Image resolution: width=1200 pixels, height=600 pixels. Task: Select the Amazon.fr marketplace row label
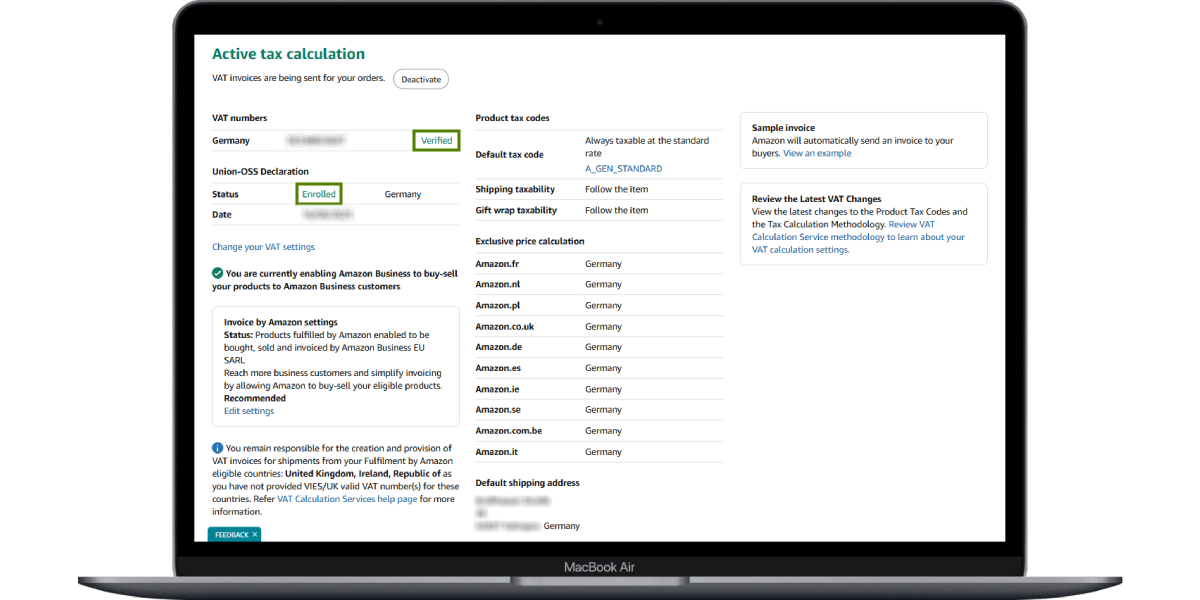pos(497,264)
